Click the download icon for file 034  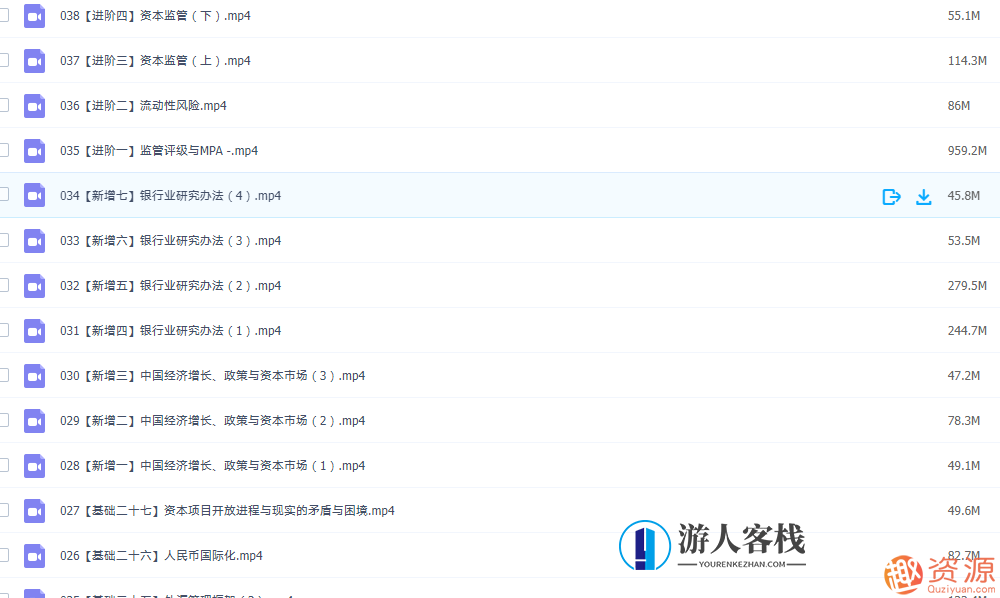pos(923,196)
